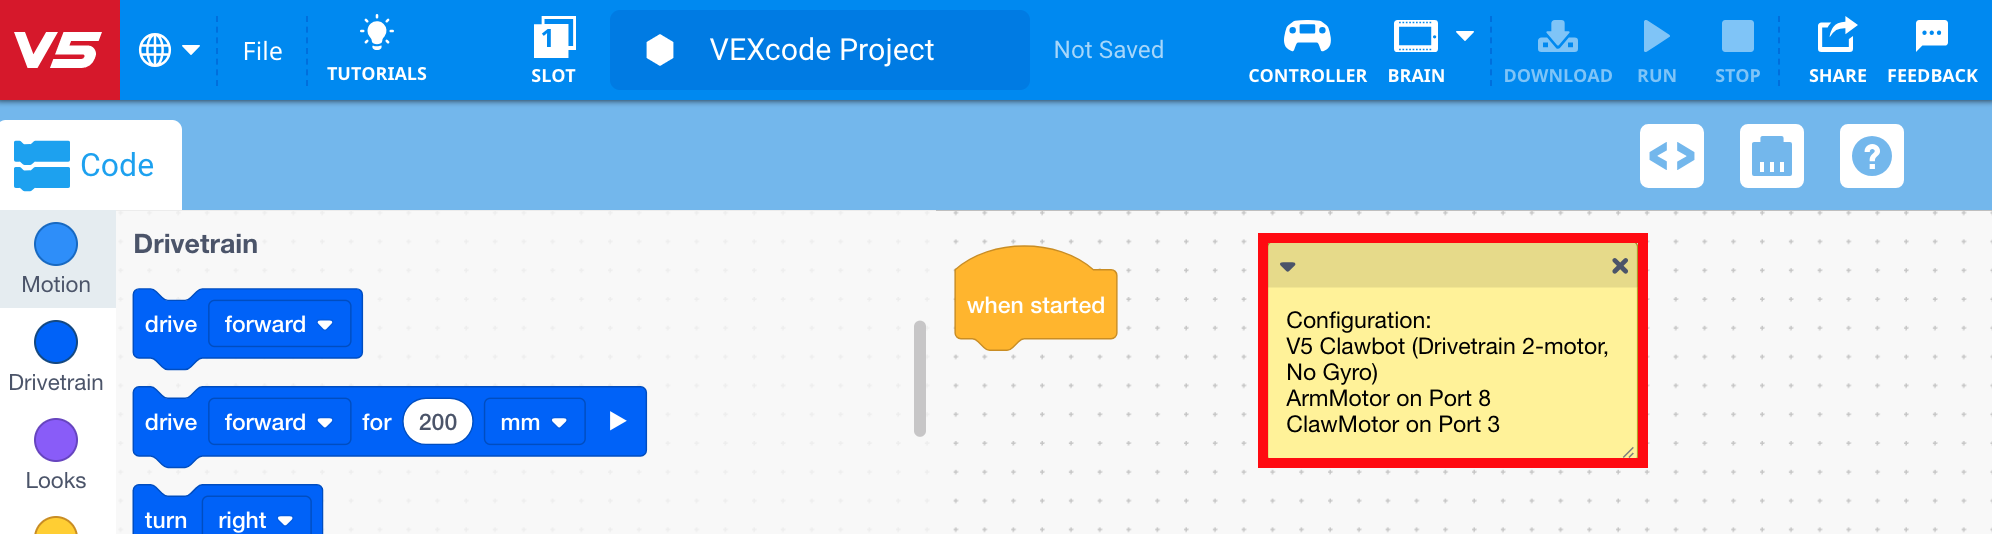Open the File menu
The width and height of the screenshot is (1992, 534).
click(x=262, y=51)
